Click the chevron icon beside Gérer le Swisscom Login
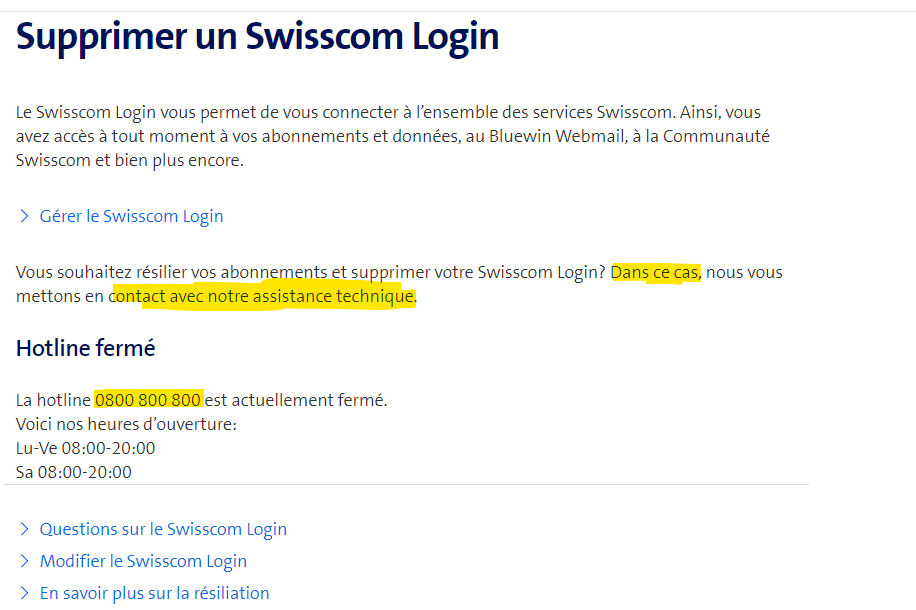916x610 pixels. click(x=24, y=216)
